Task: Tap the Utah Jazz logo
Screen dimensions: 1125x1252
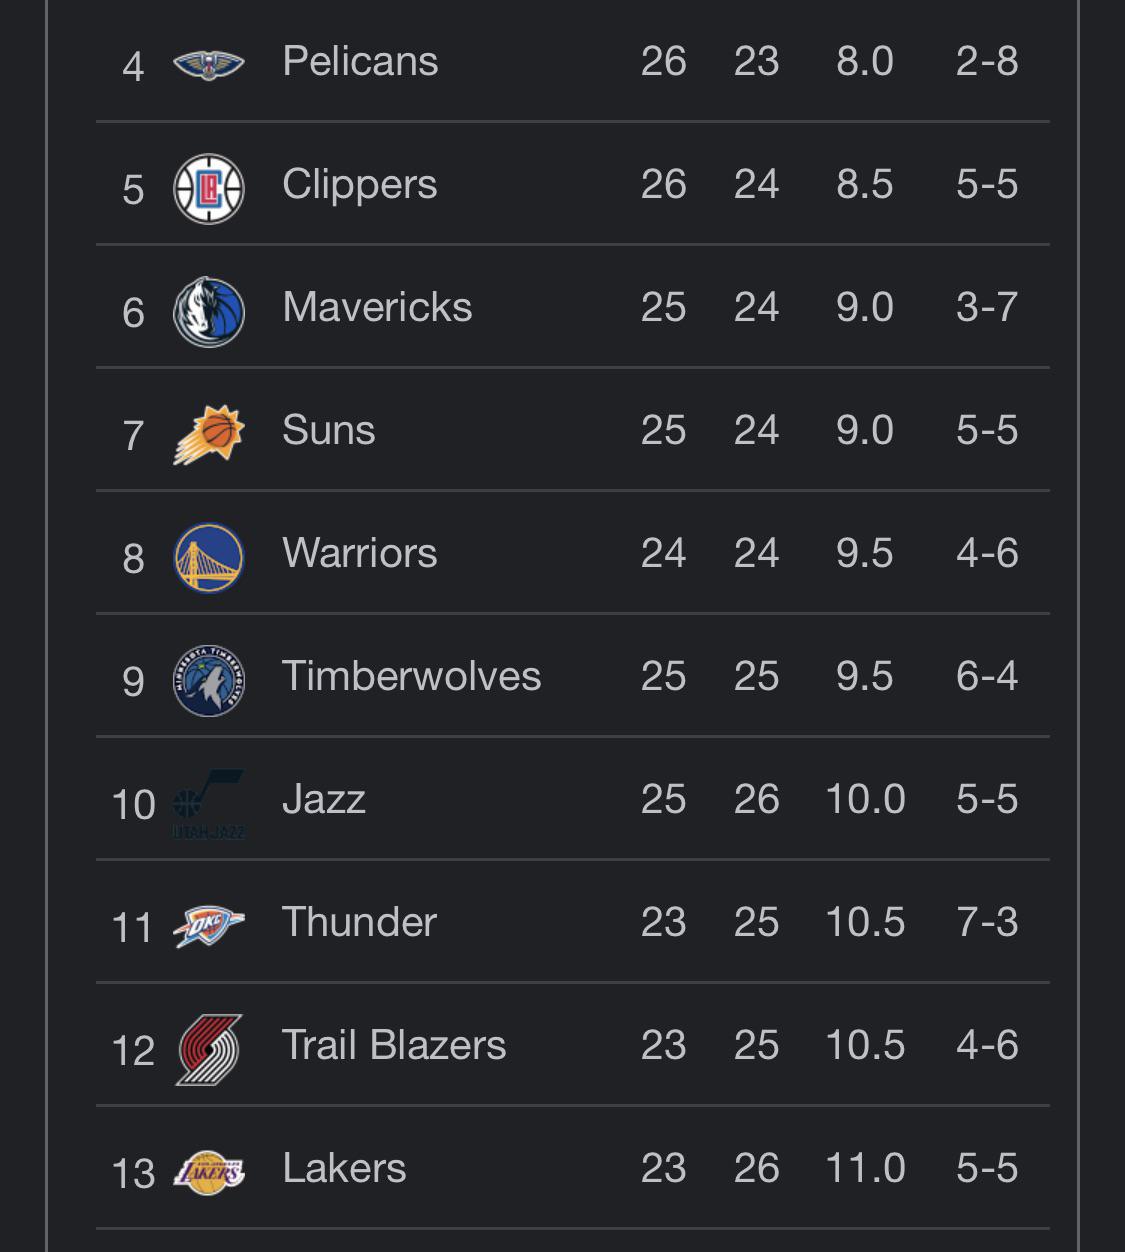Action: point(208,803)
